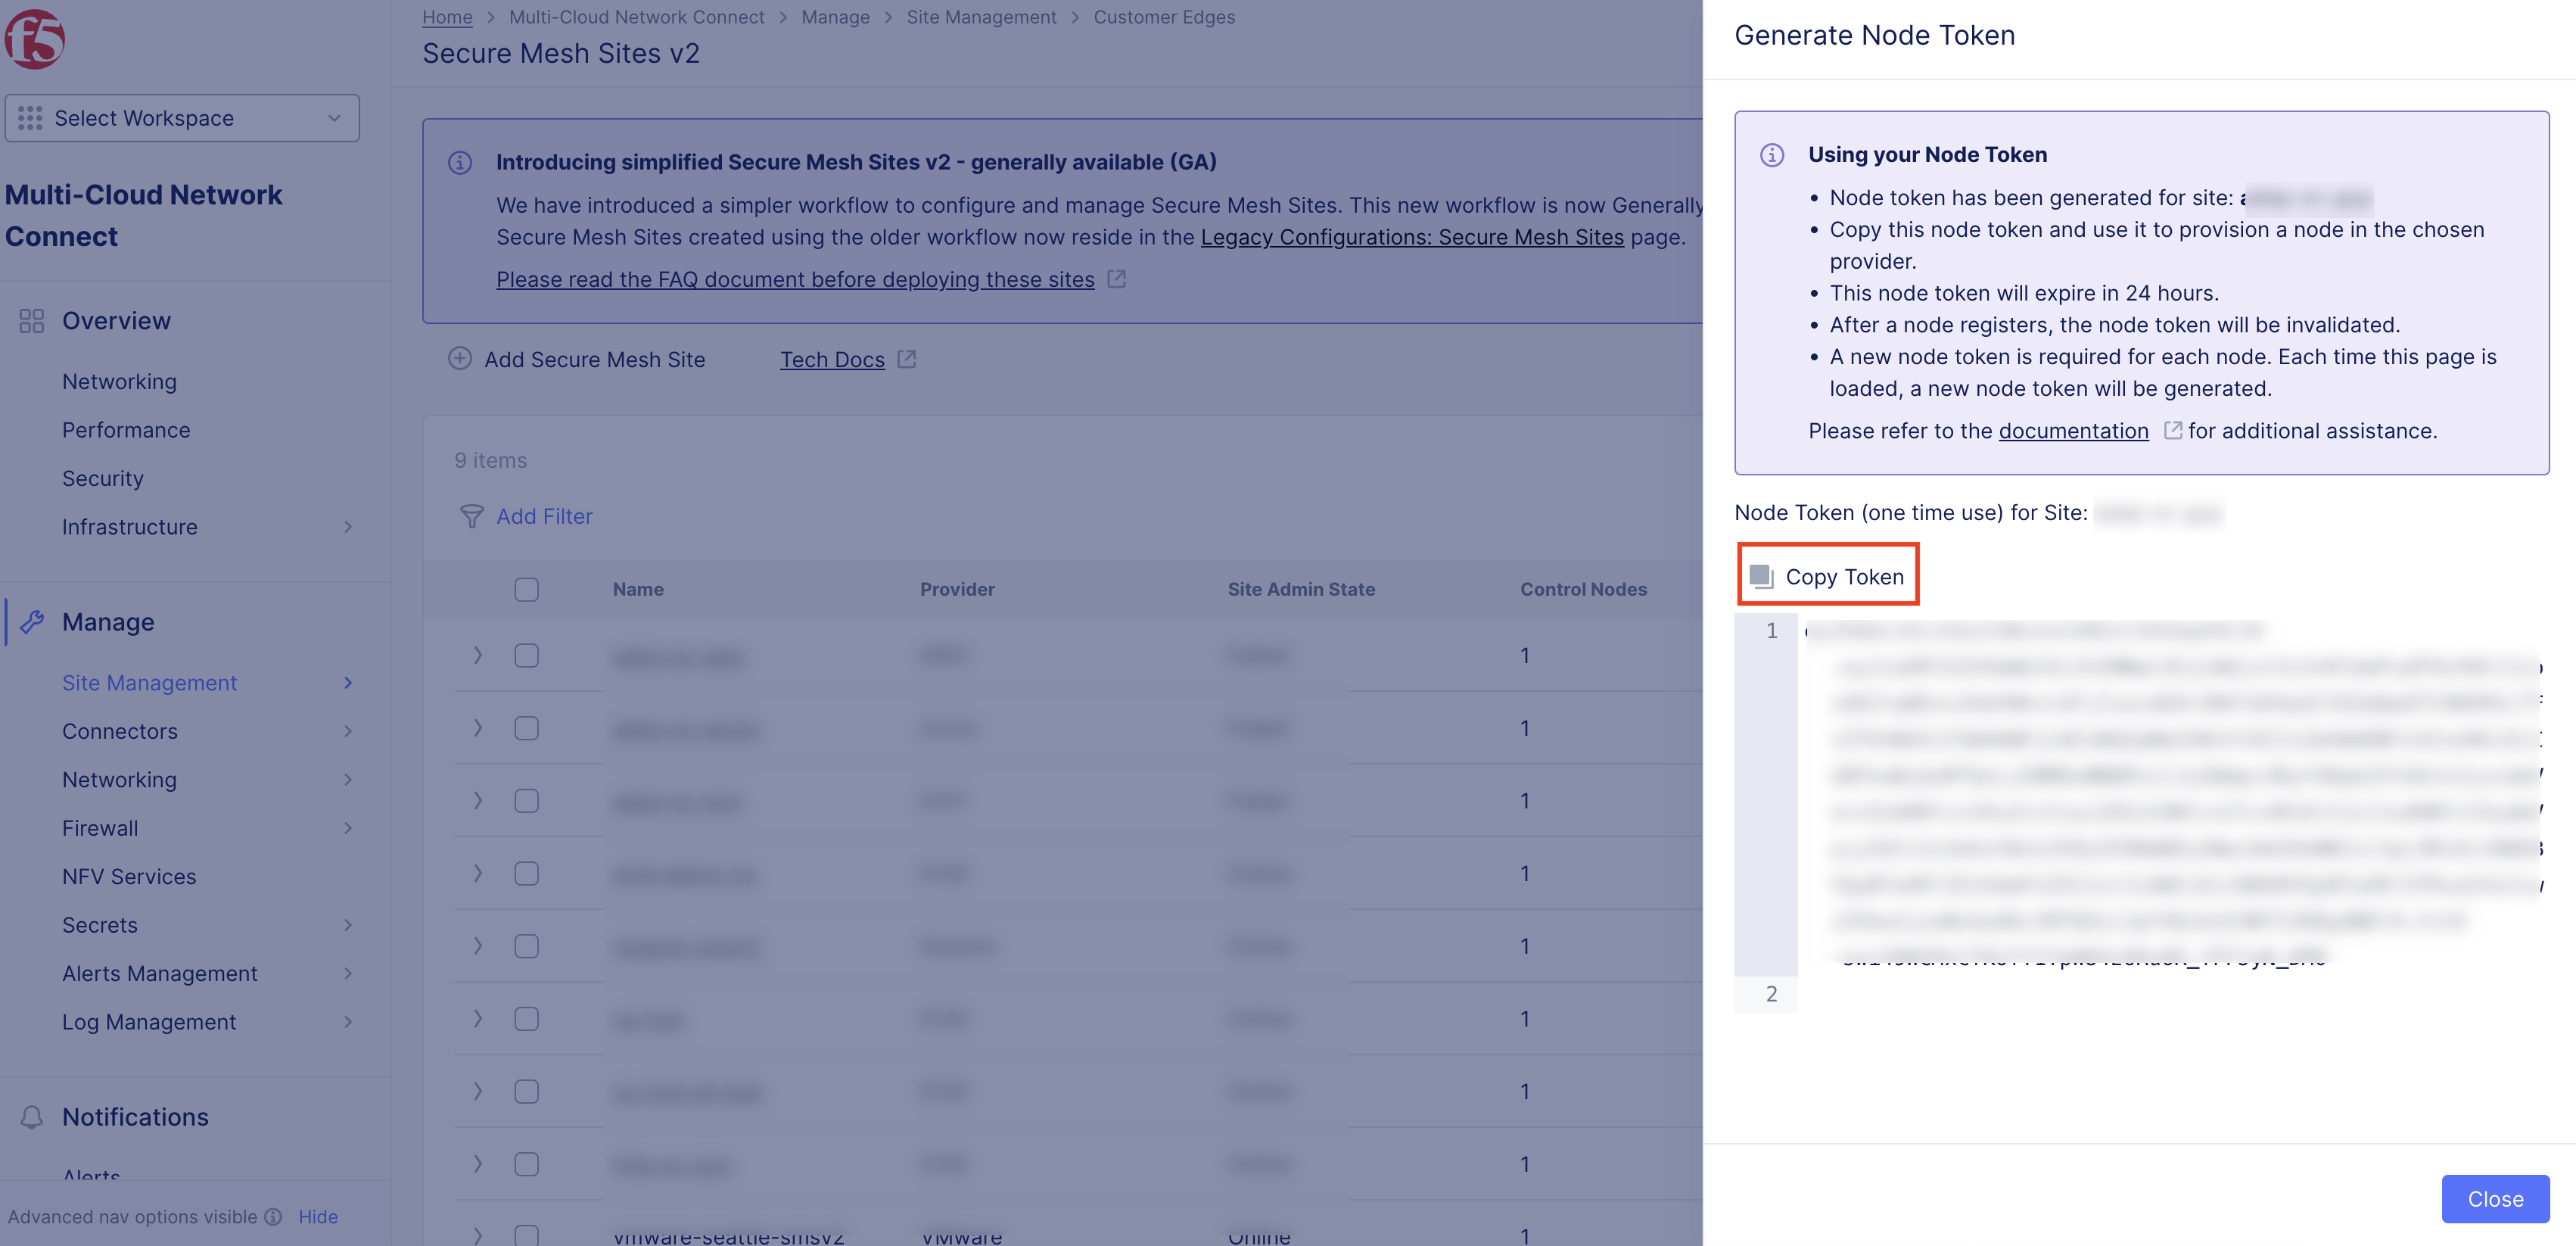2576x1246 pixels.
Task: Click the Manage wrench icon
Action: coord(31,622)
